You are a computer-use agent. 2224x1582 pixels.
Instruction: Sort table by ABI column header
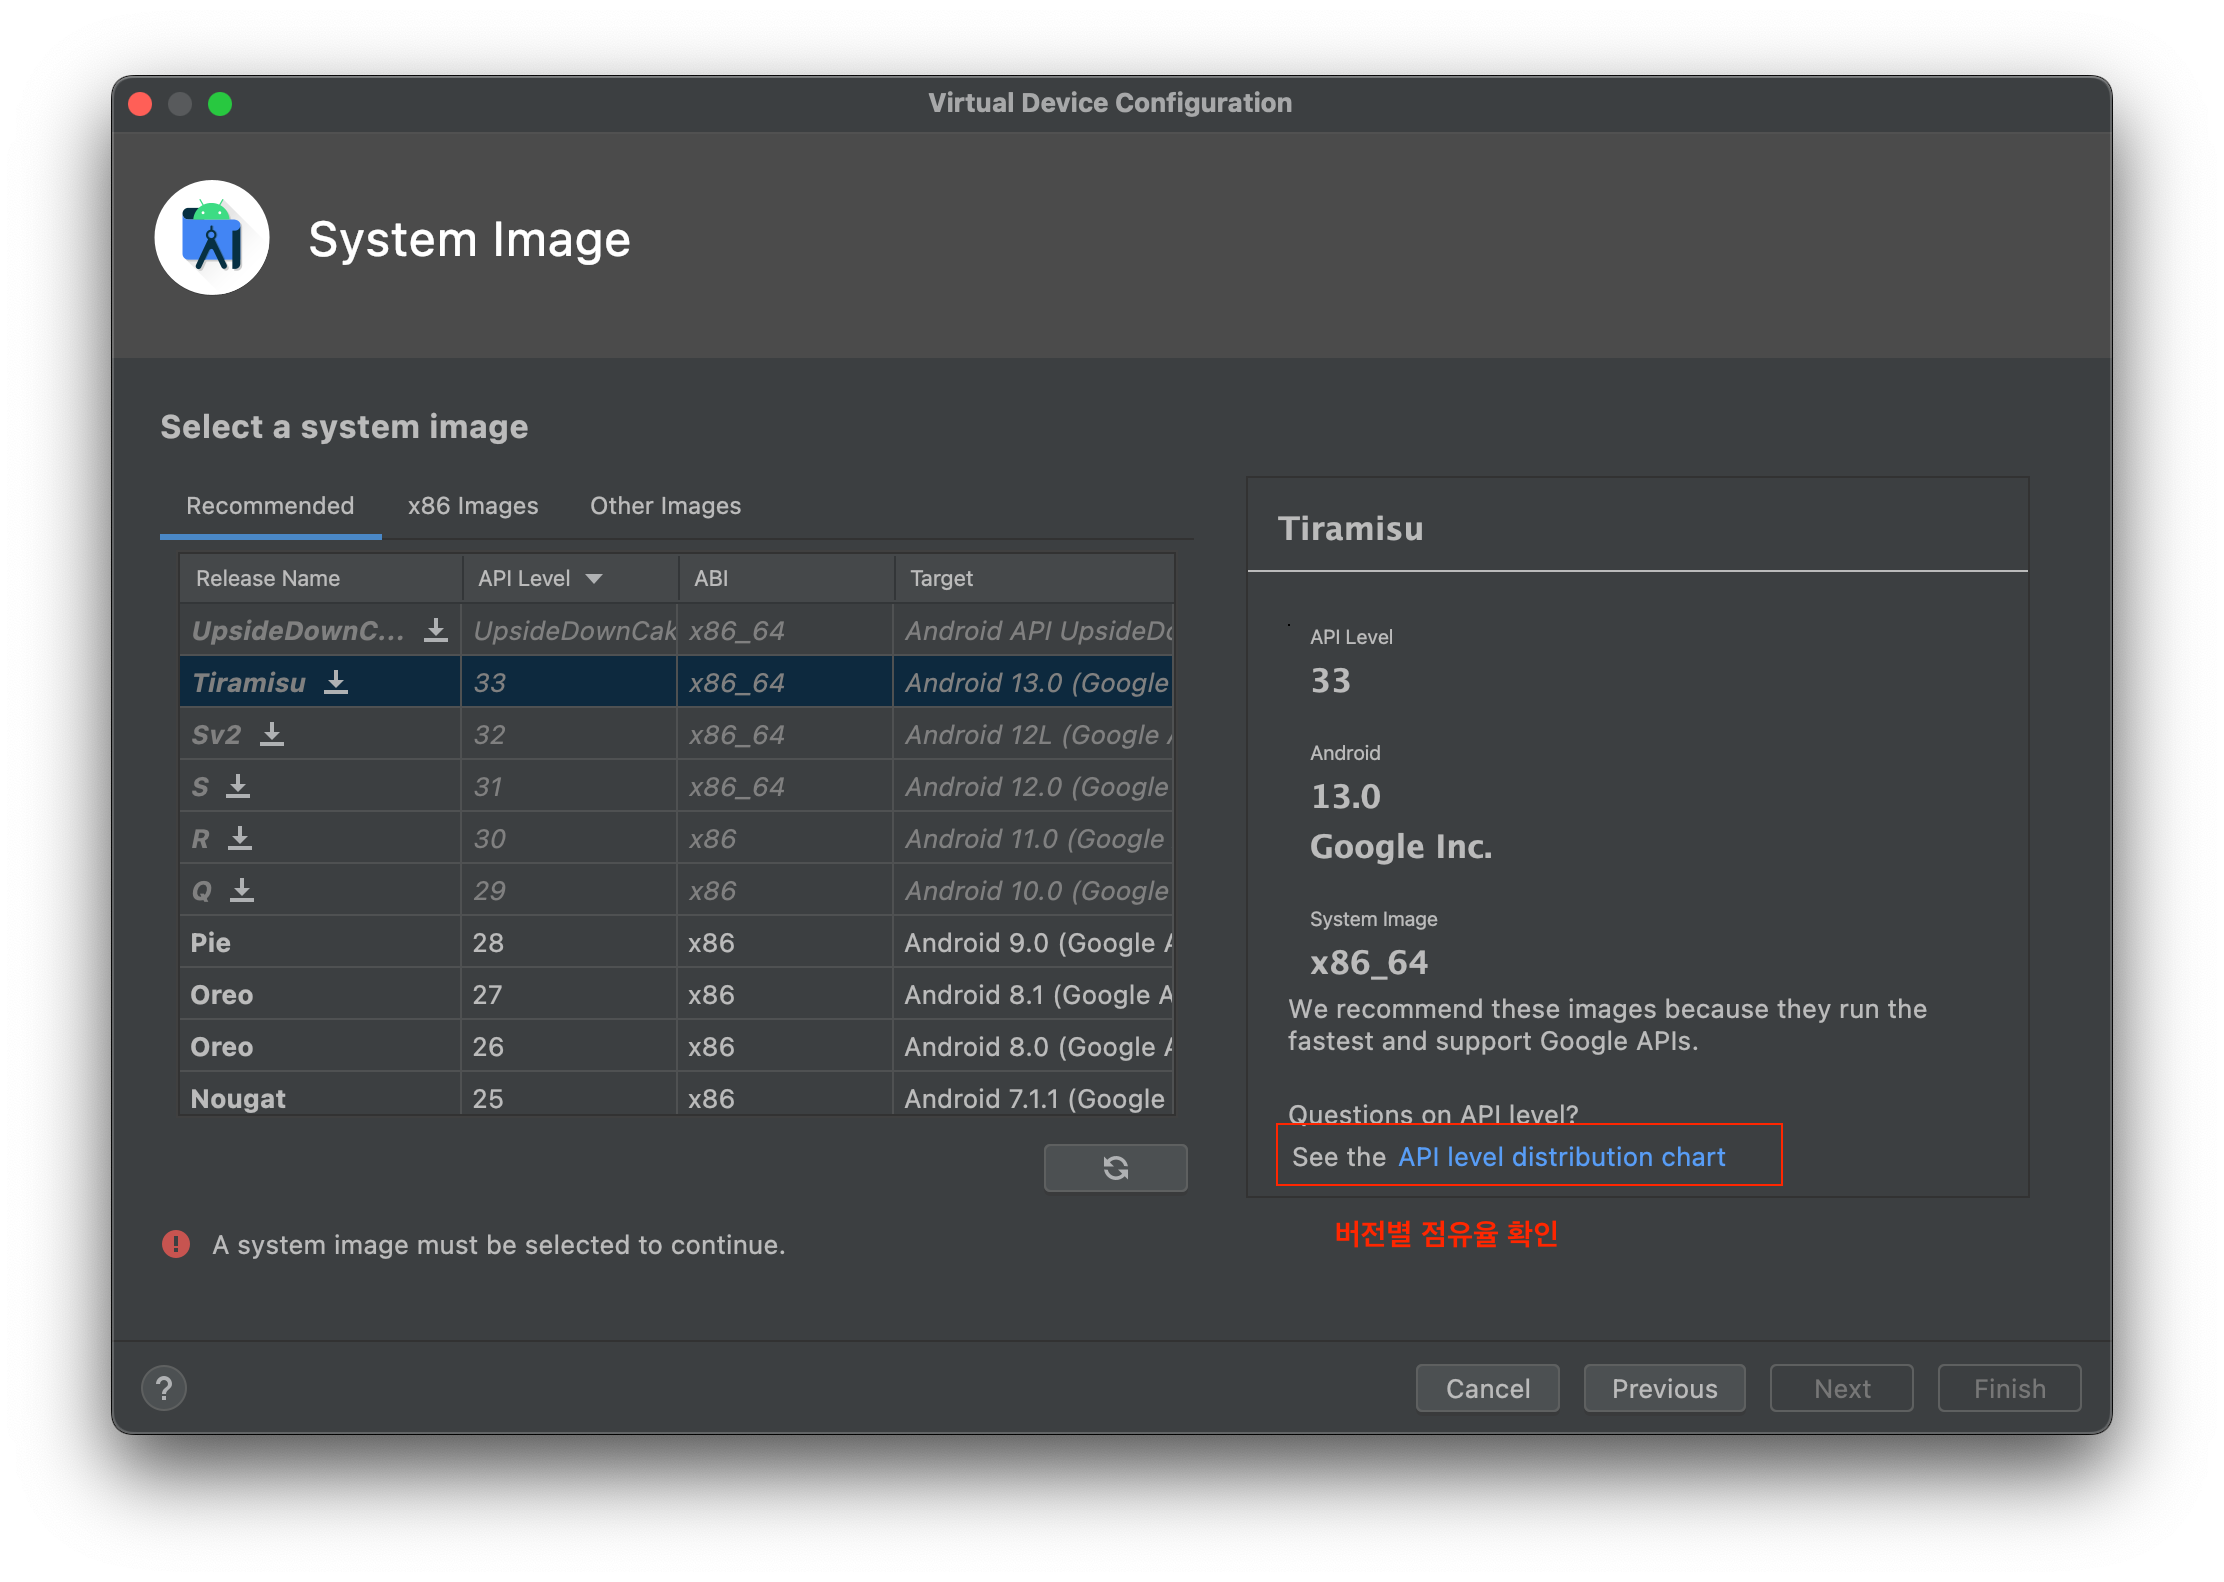(711, 578)
